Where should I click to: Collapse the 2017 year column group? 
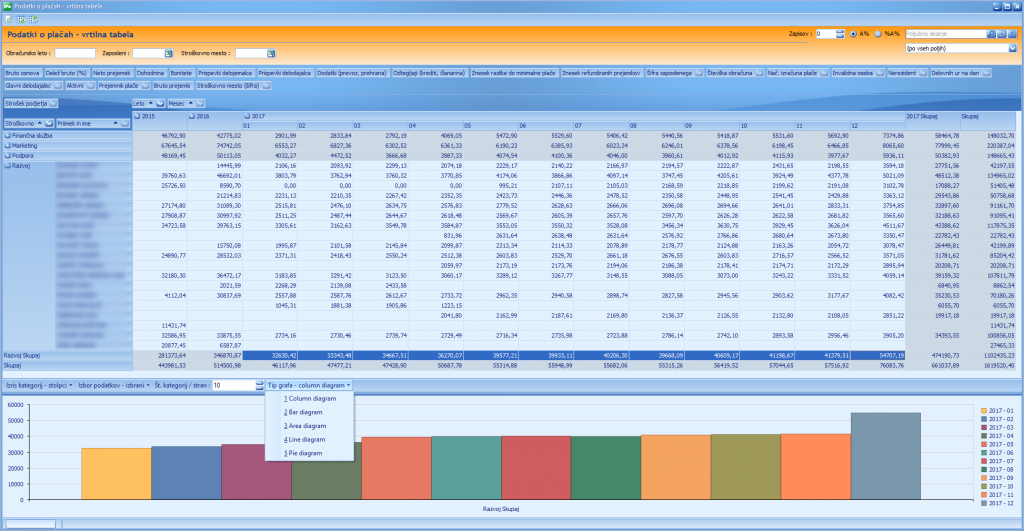[245, 116]
